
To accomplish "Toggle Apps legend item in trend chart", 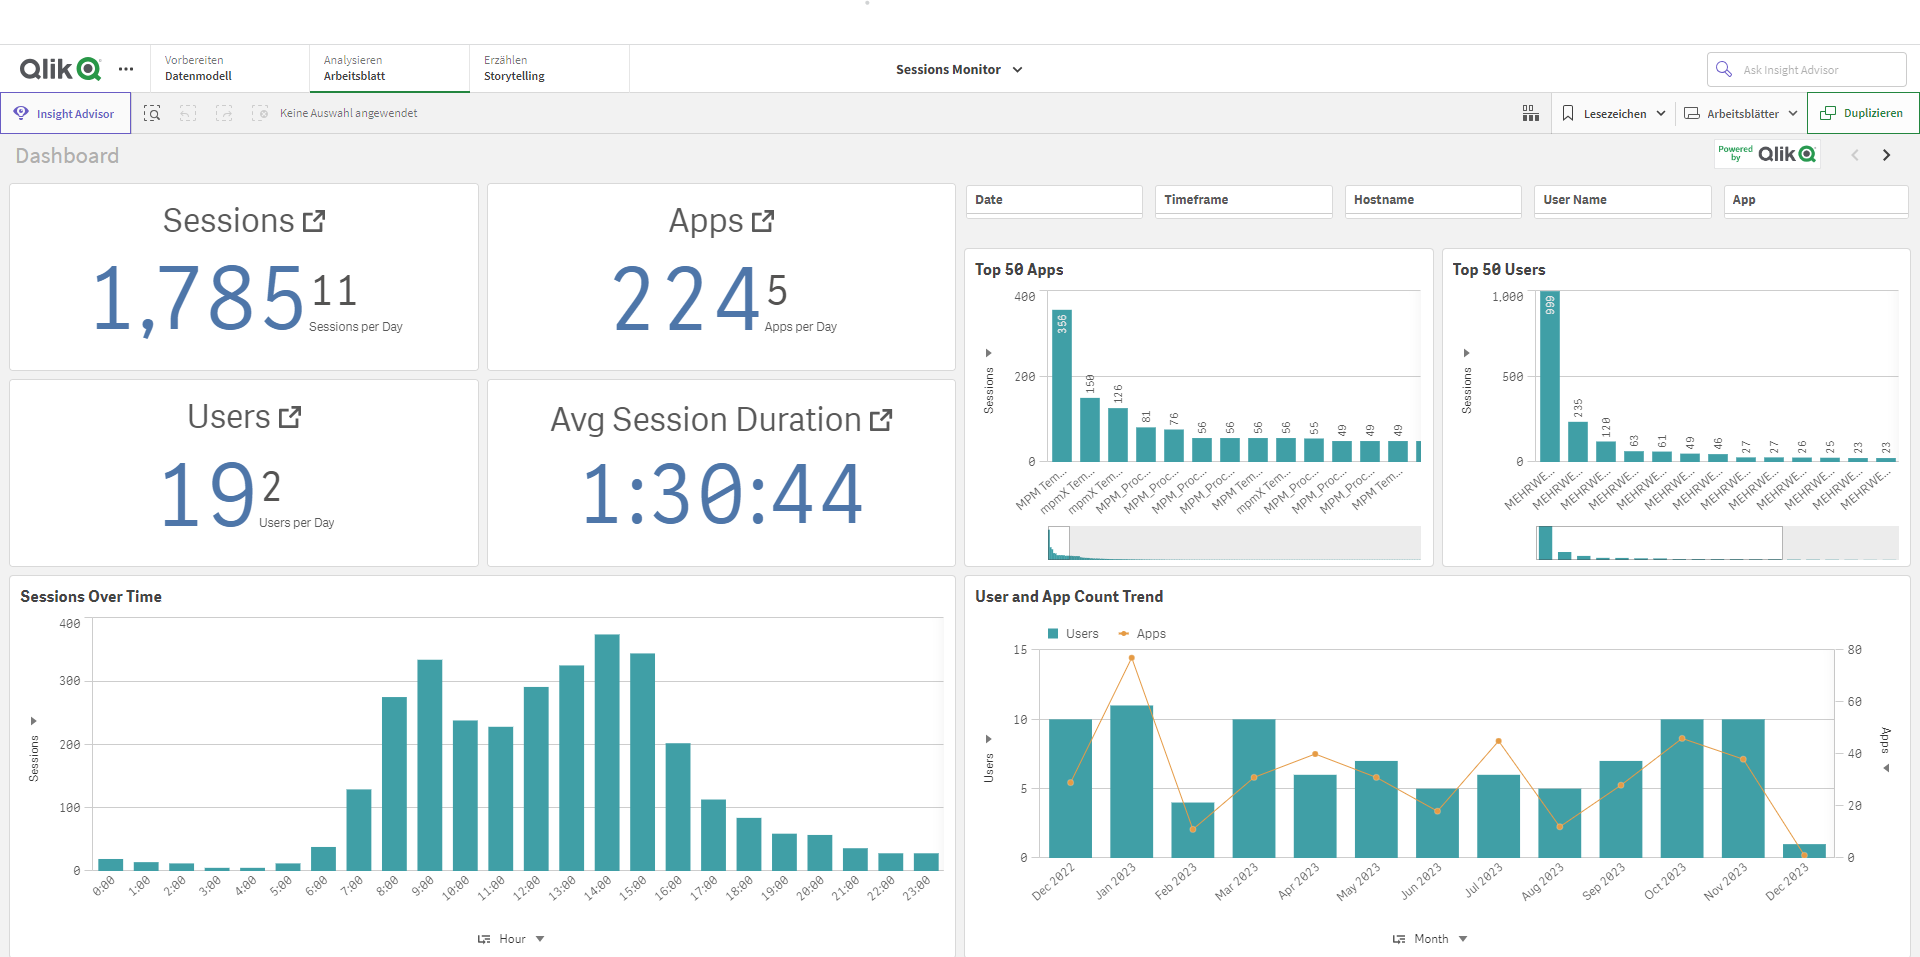I will click(1142, 634).
